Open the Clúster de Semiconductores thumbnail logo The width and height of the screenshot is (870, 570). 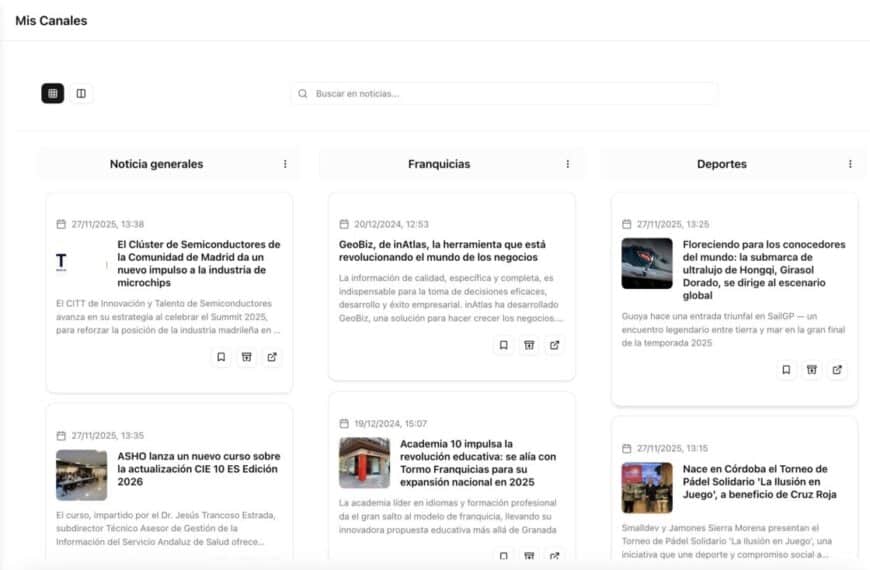82,264
